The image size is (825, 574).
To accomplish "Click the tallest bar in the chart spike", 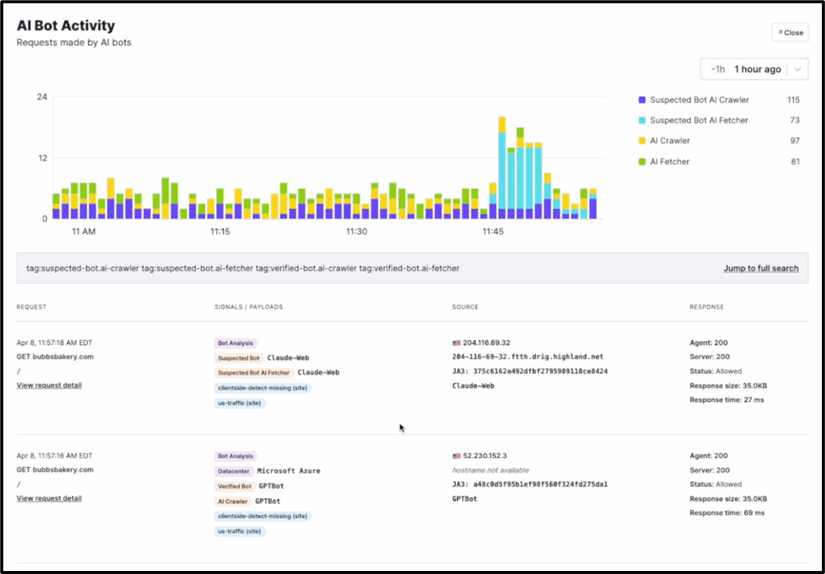I will point(502,165).
